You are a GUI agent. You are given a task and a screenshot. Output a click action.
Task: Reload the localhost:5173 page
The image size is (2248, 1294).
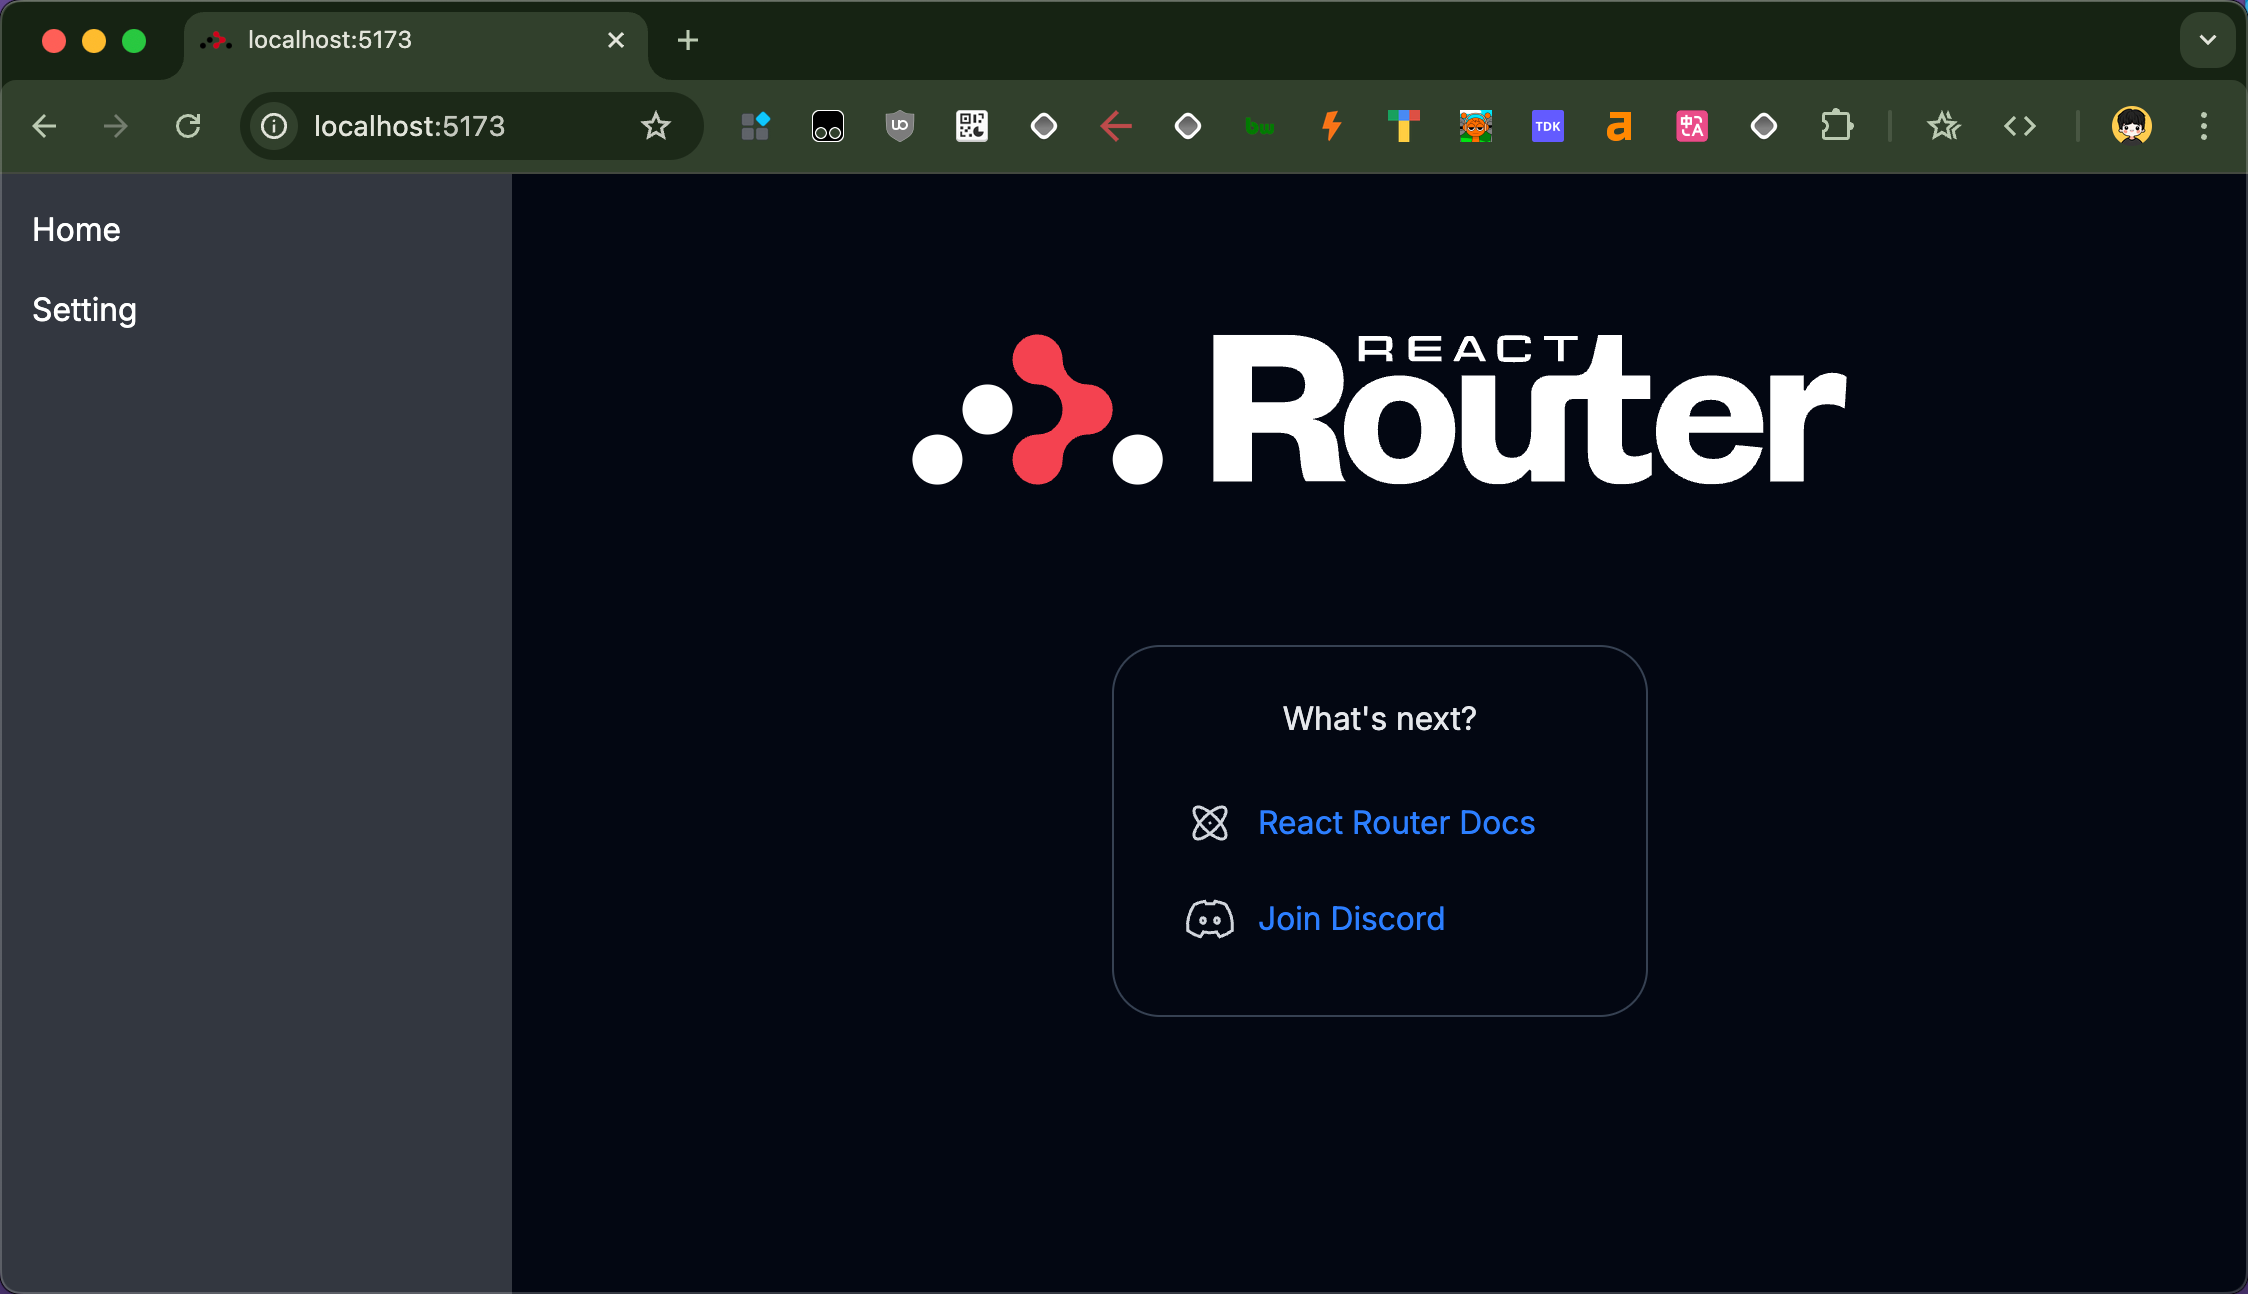(188, 126)
